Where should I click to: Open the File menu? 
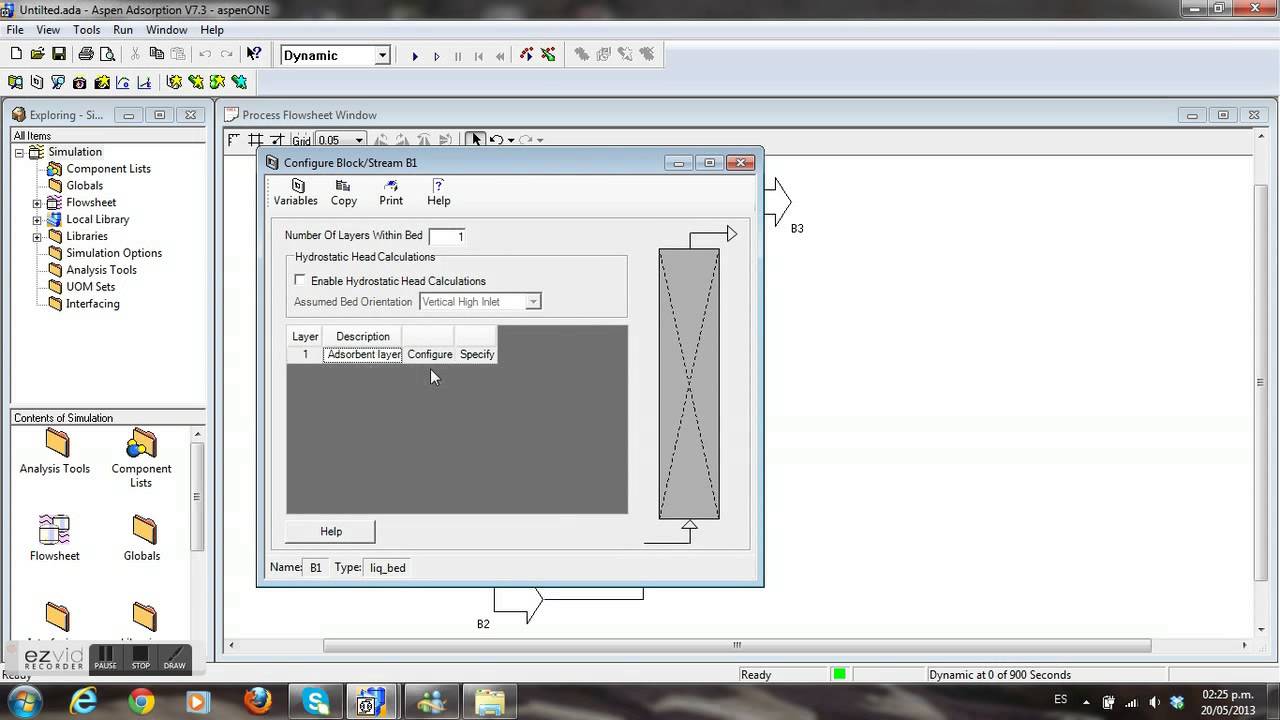pos(15,30)
